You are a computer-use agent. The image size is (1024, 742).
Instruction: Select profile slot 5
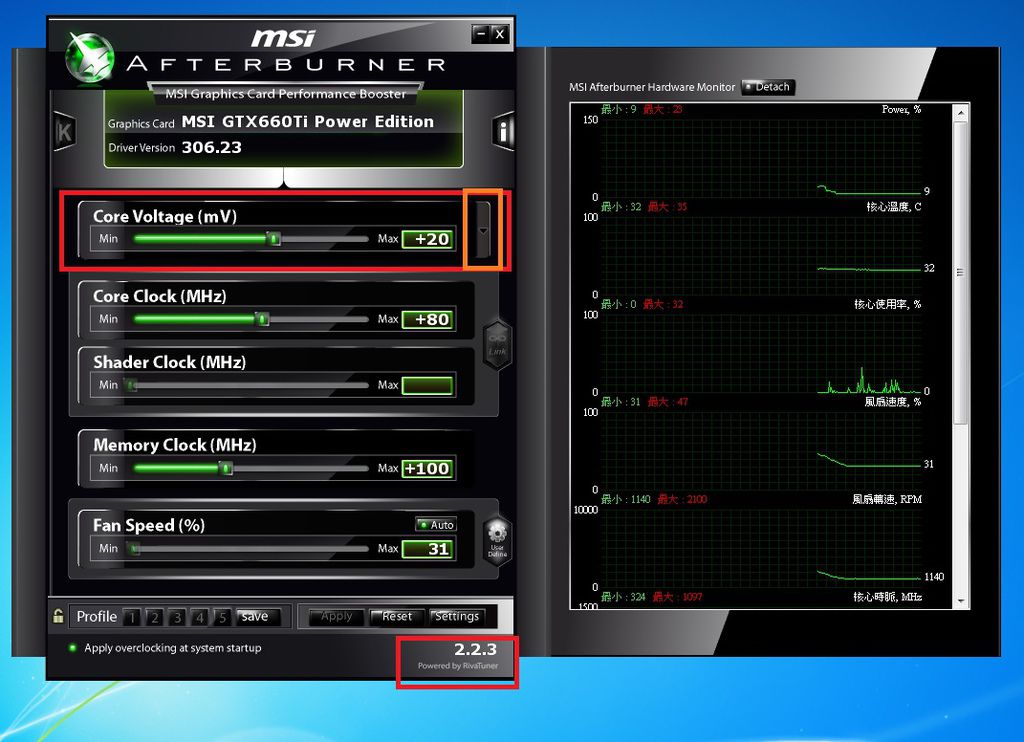[222, 617]
